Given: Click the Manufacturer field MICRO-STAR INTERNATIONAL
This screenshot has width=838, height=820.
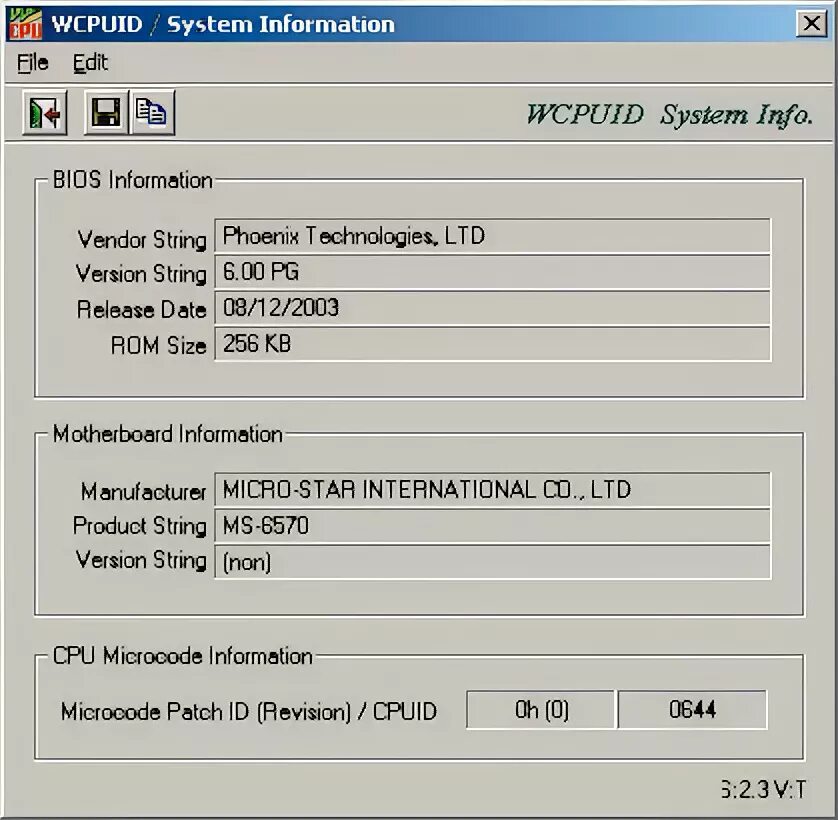Looking at the screenshot, I should 492,490.
